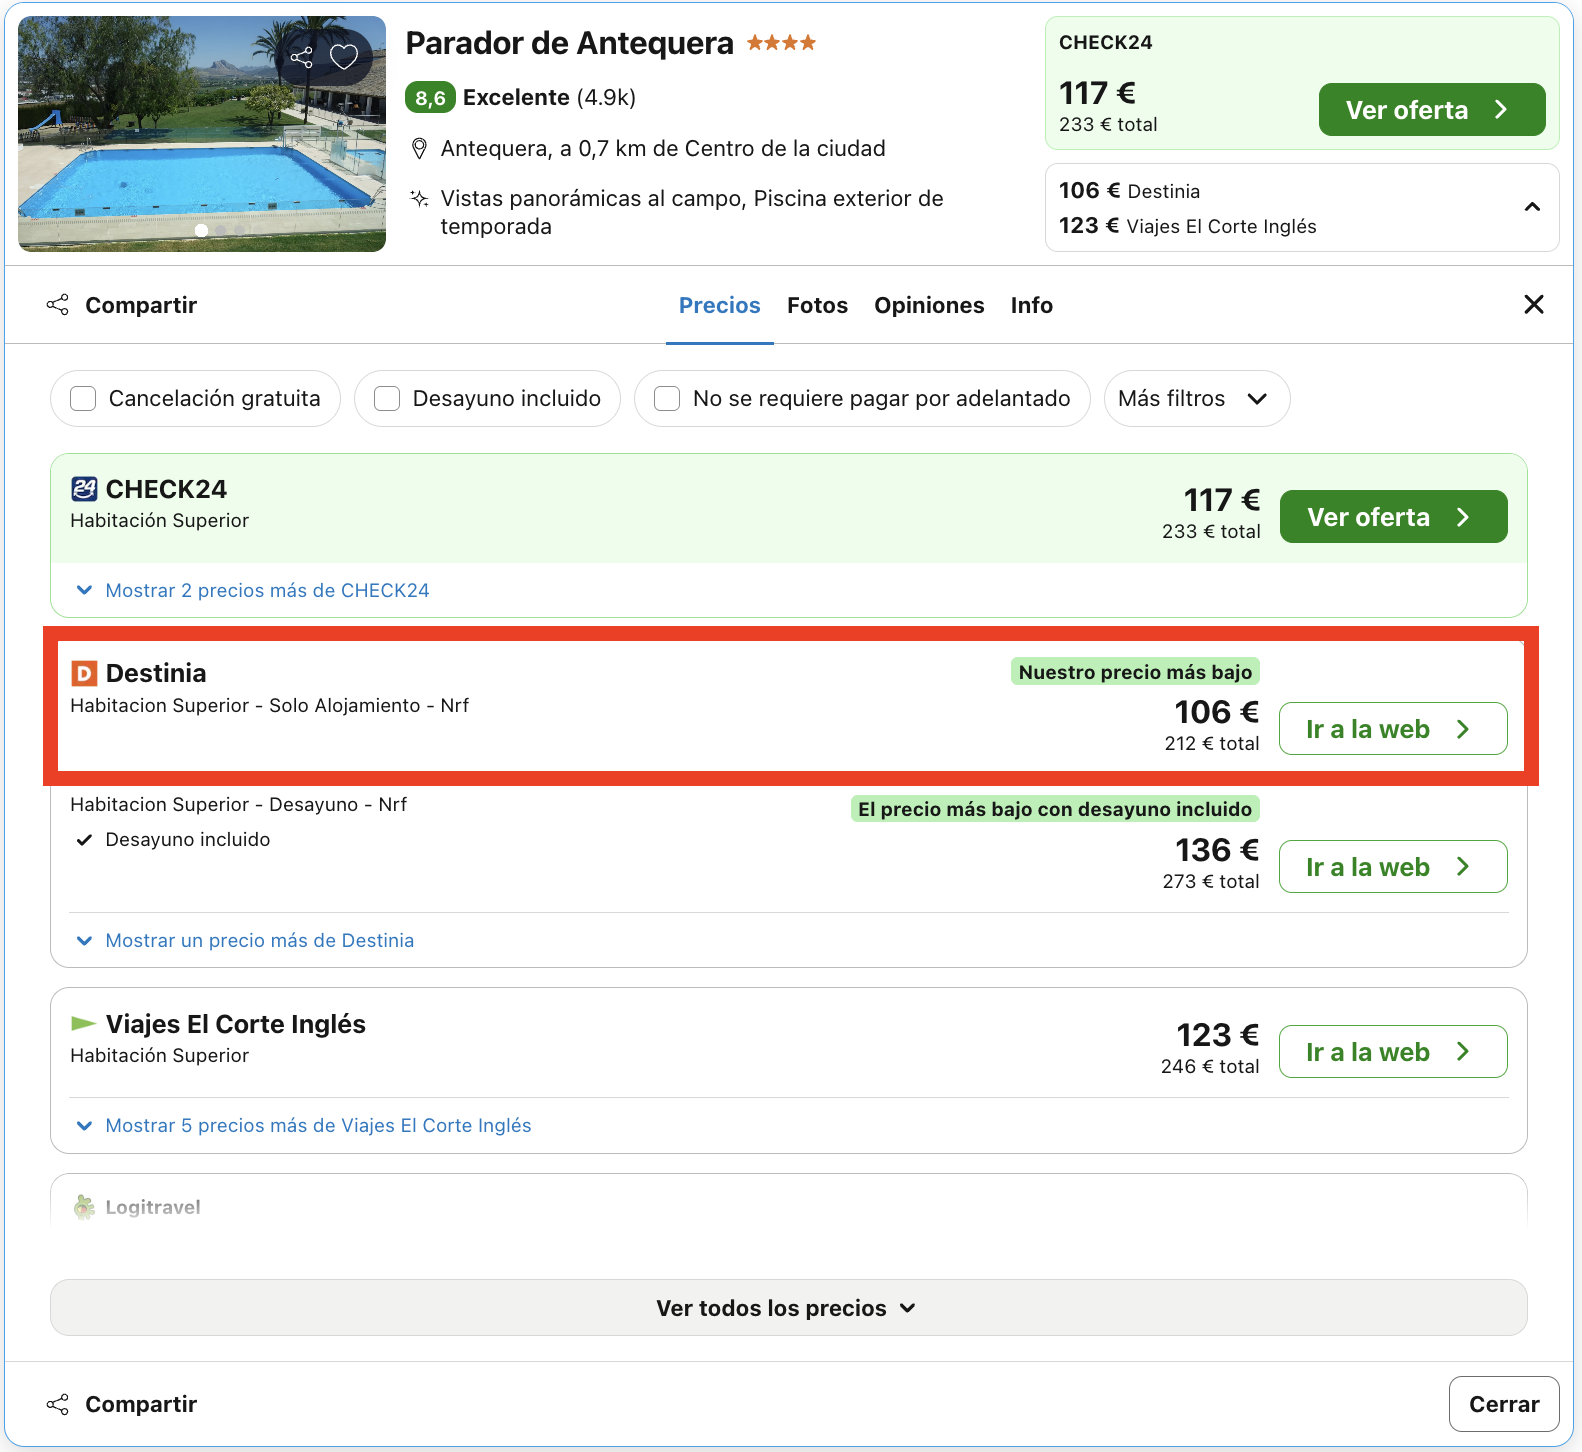Click the Nuestro precio más bajo badge
1582x1452 pixels.
click(x=1135, y=672)
